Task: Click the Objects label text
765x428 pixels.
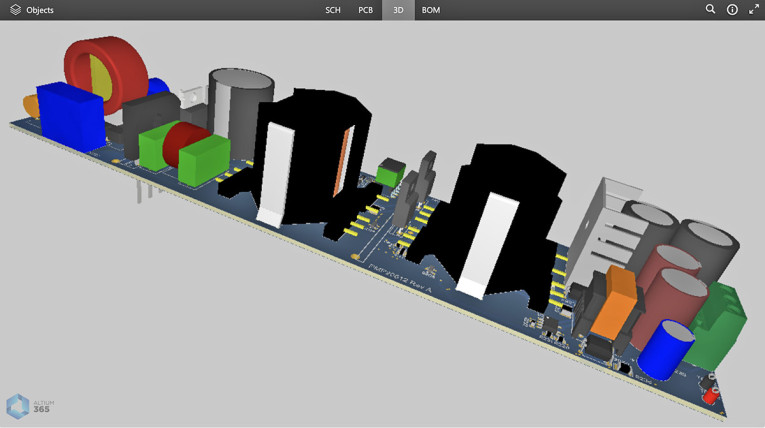Action: pyautogui.click(x=40, y=10)
